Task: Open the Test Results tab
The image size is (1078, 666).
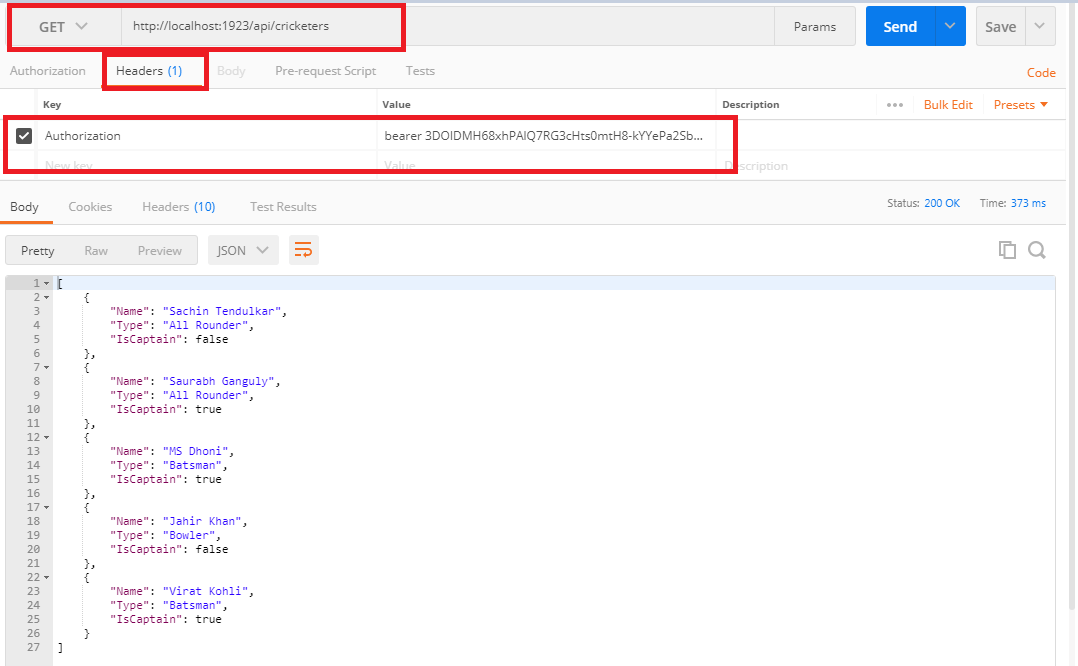Action: click(283, 207)
